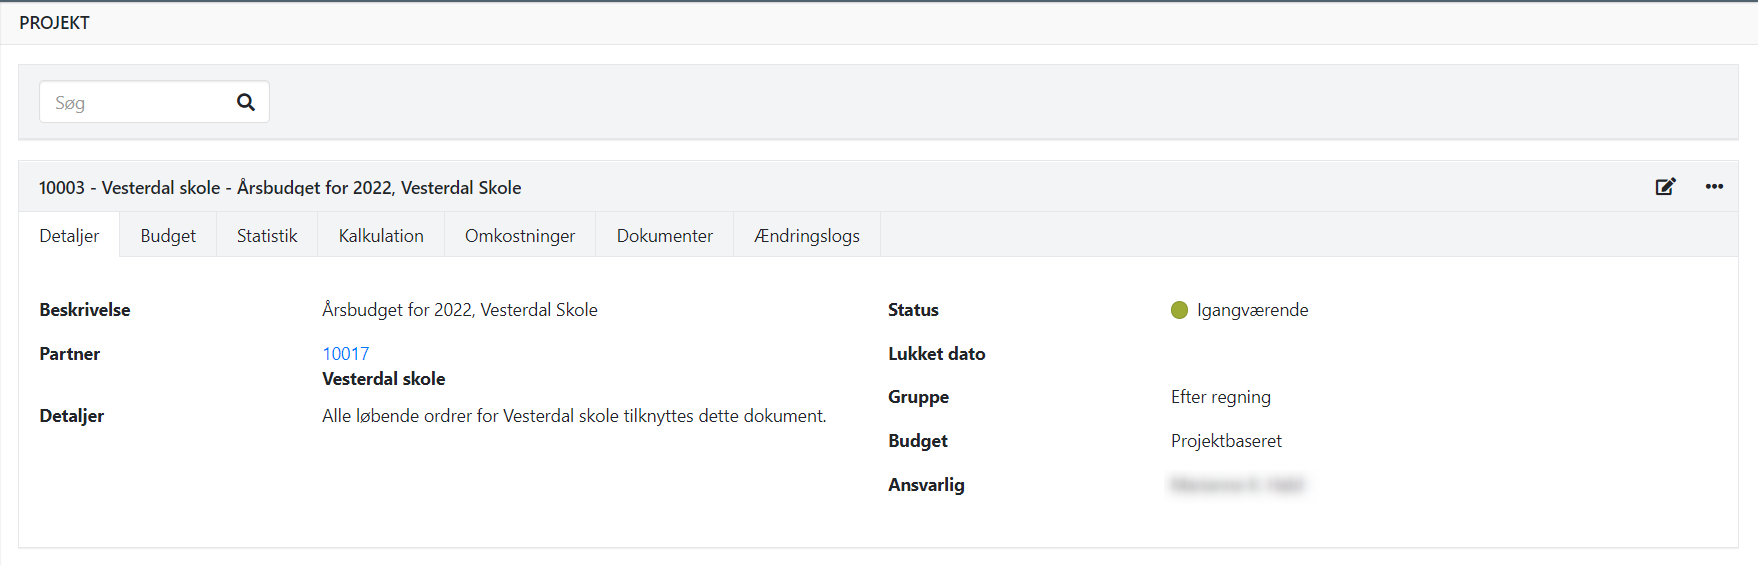Click the Gruppe field label
The height and width of the screenshot is (565, 1758).
pyautogui.click(x=918, y=397)
